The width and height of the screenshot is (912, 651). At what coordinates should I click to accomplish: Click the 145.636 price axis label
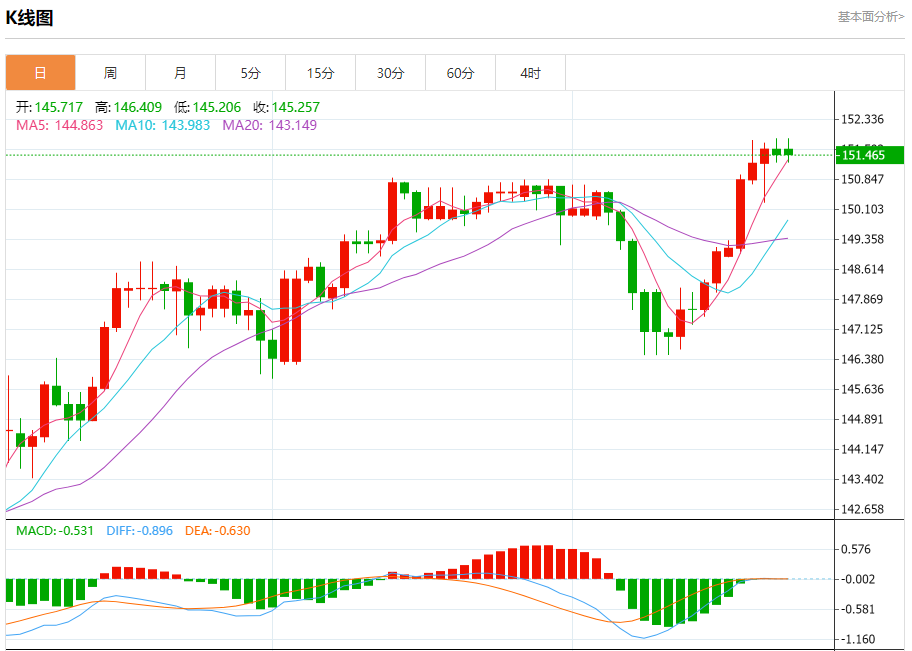point(863,389)
